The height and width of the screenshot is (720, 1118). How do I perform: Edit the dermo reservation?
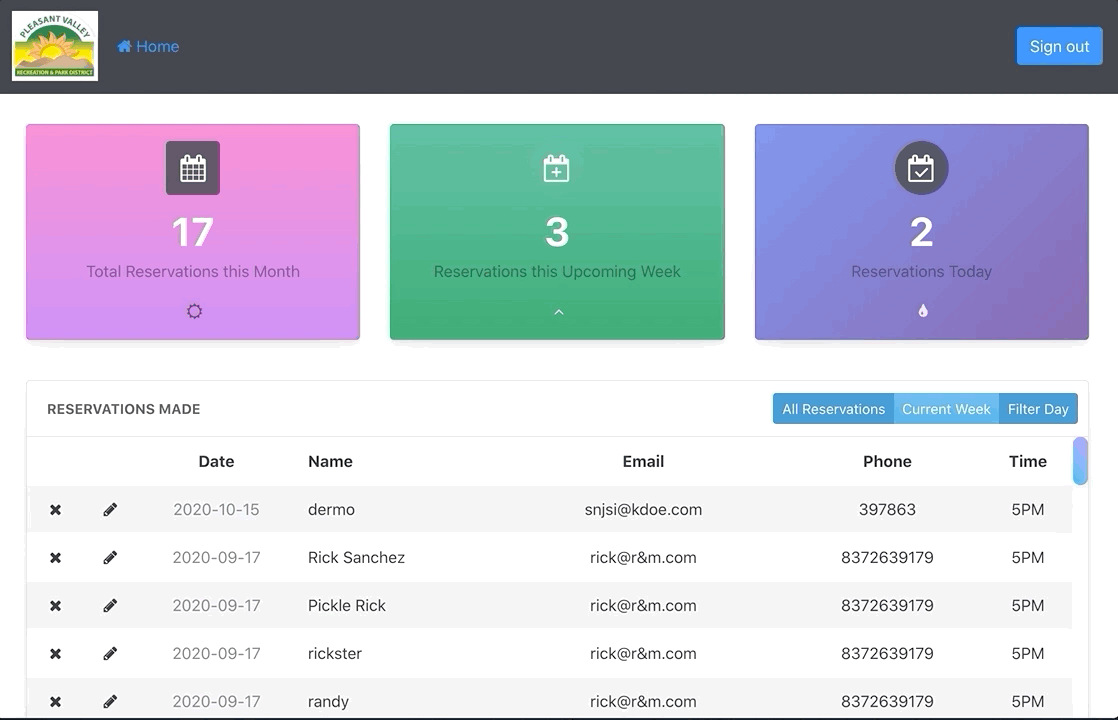click(x=110, y=510)
